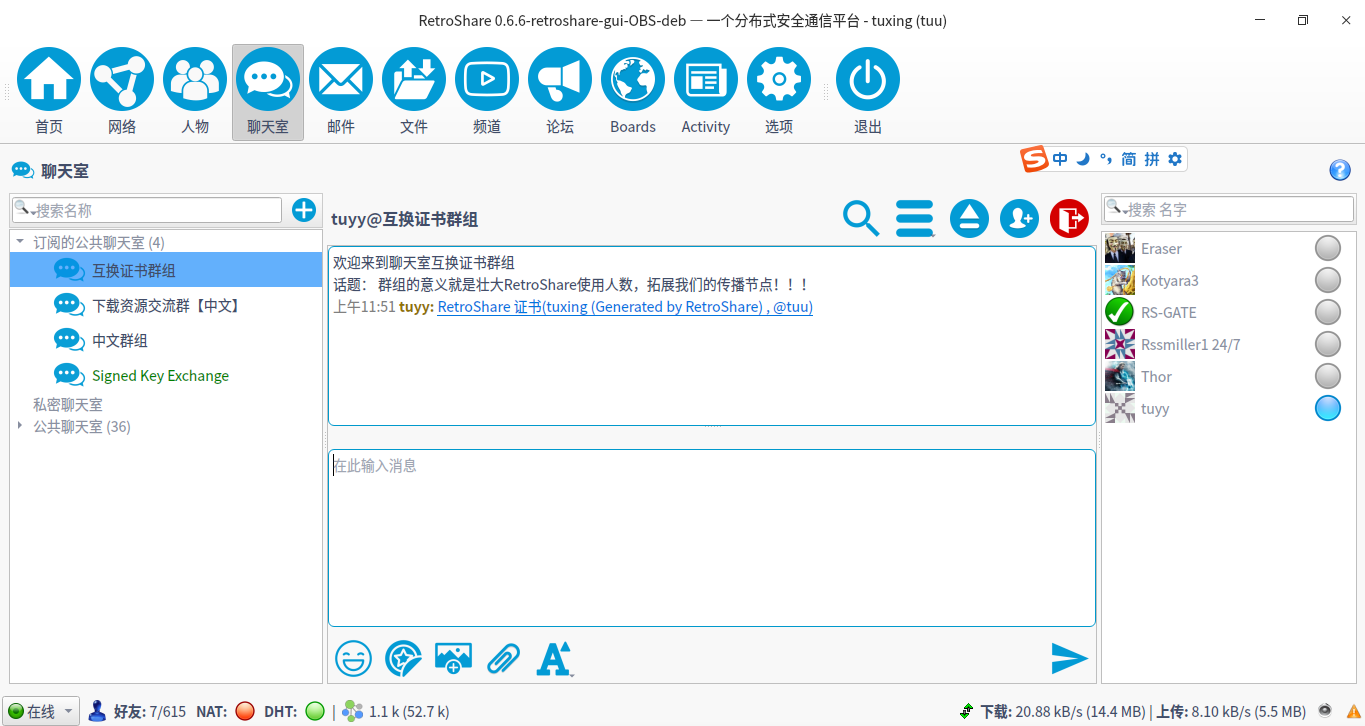Image resolution: width=1365 pixels, height=726 pixels.
Task: Open the 频道 channels section
Action: pos(487,80)
